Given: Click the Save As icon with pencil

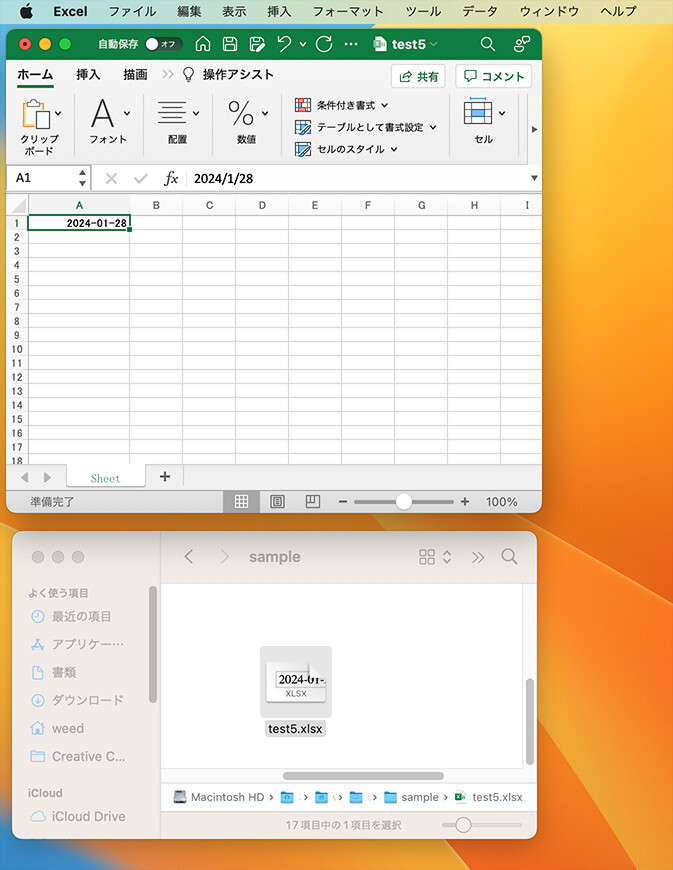Looking at the screenshot, I should (257, 44).
